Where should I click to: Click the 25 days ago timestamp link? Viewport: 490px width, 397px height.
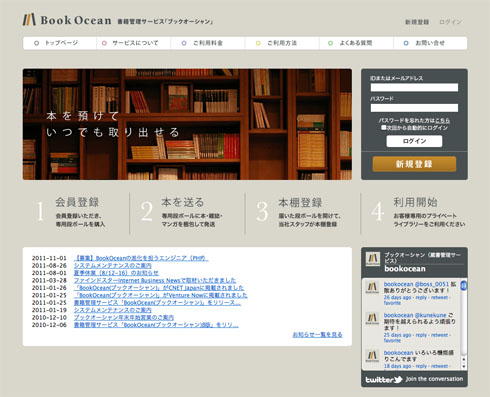[397, 335]
